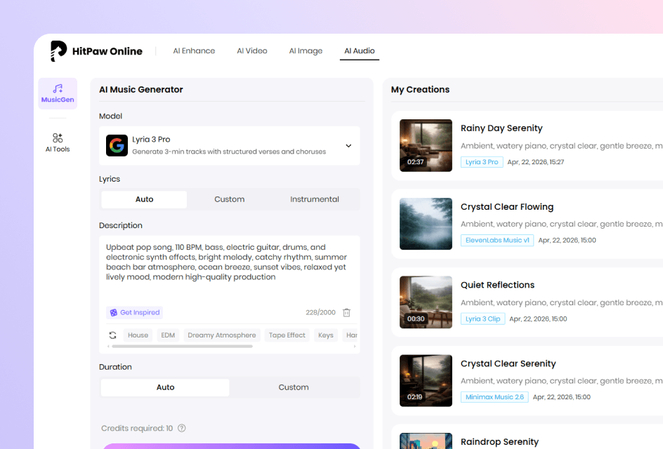Click the Crystal Clear Serenity title

coord(508,364)
